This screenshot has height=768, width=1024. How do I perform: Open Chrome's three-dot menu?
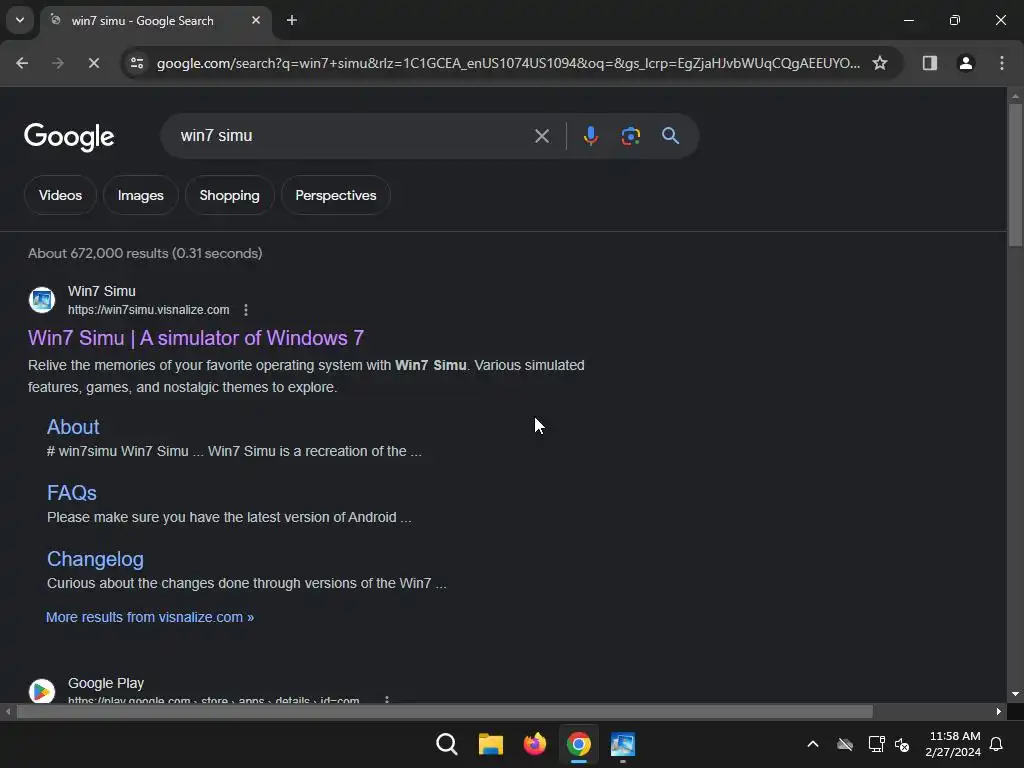[1001, 63]
